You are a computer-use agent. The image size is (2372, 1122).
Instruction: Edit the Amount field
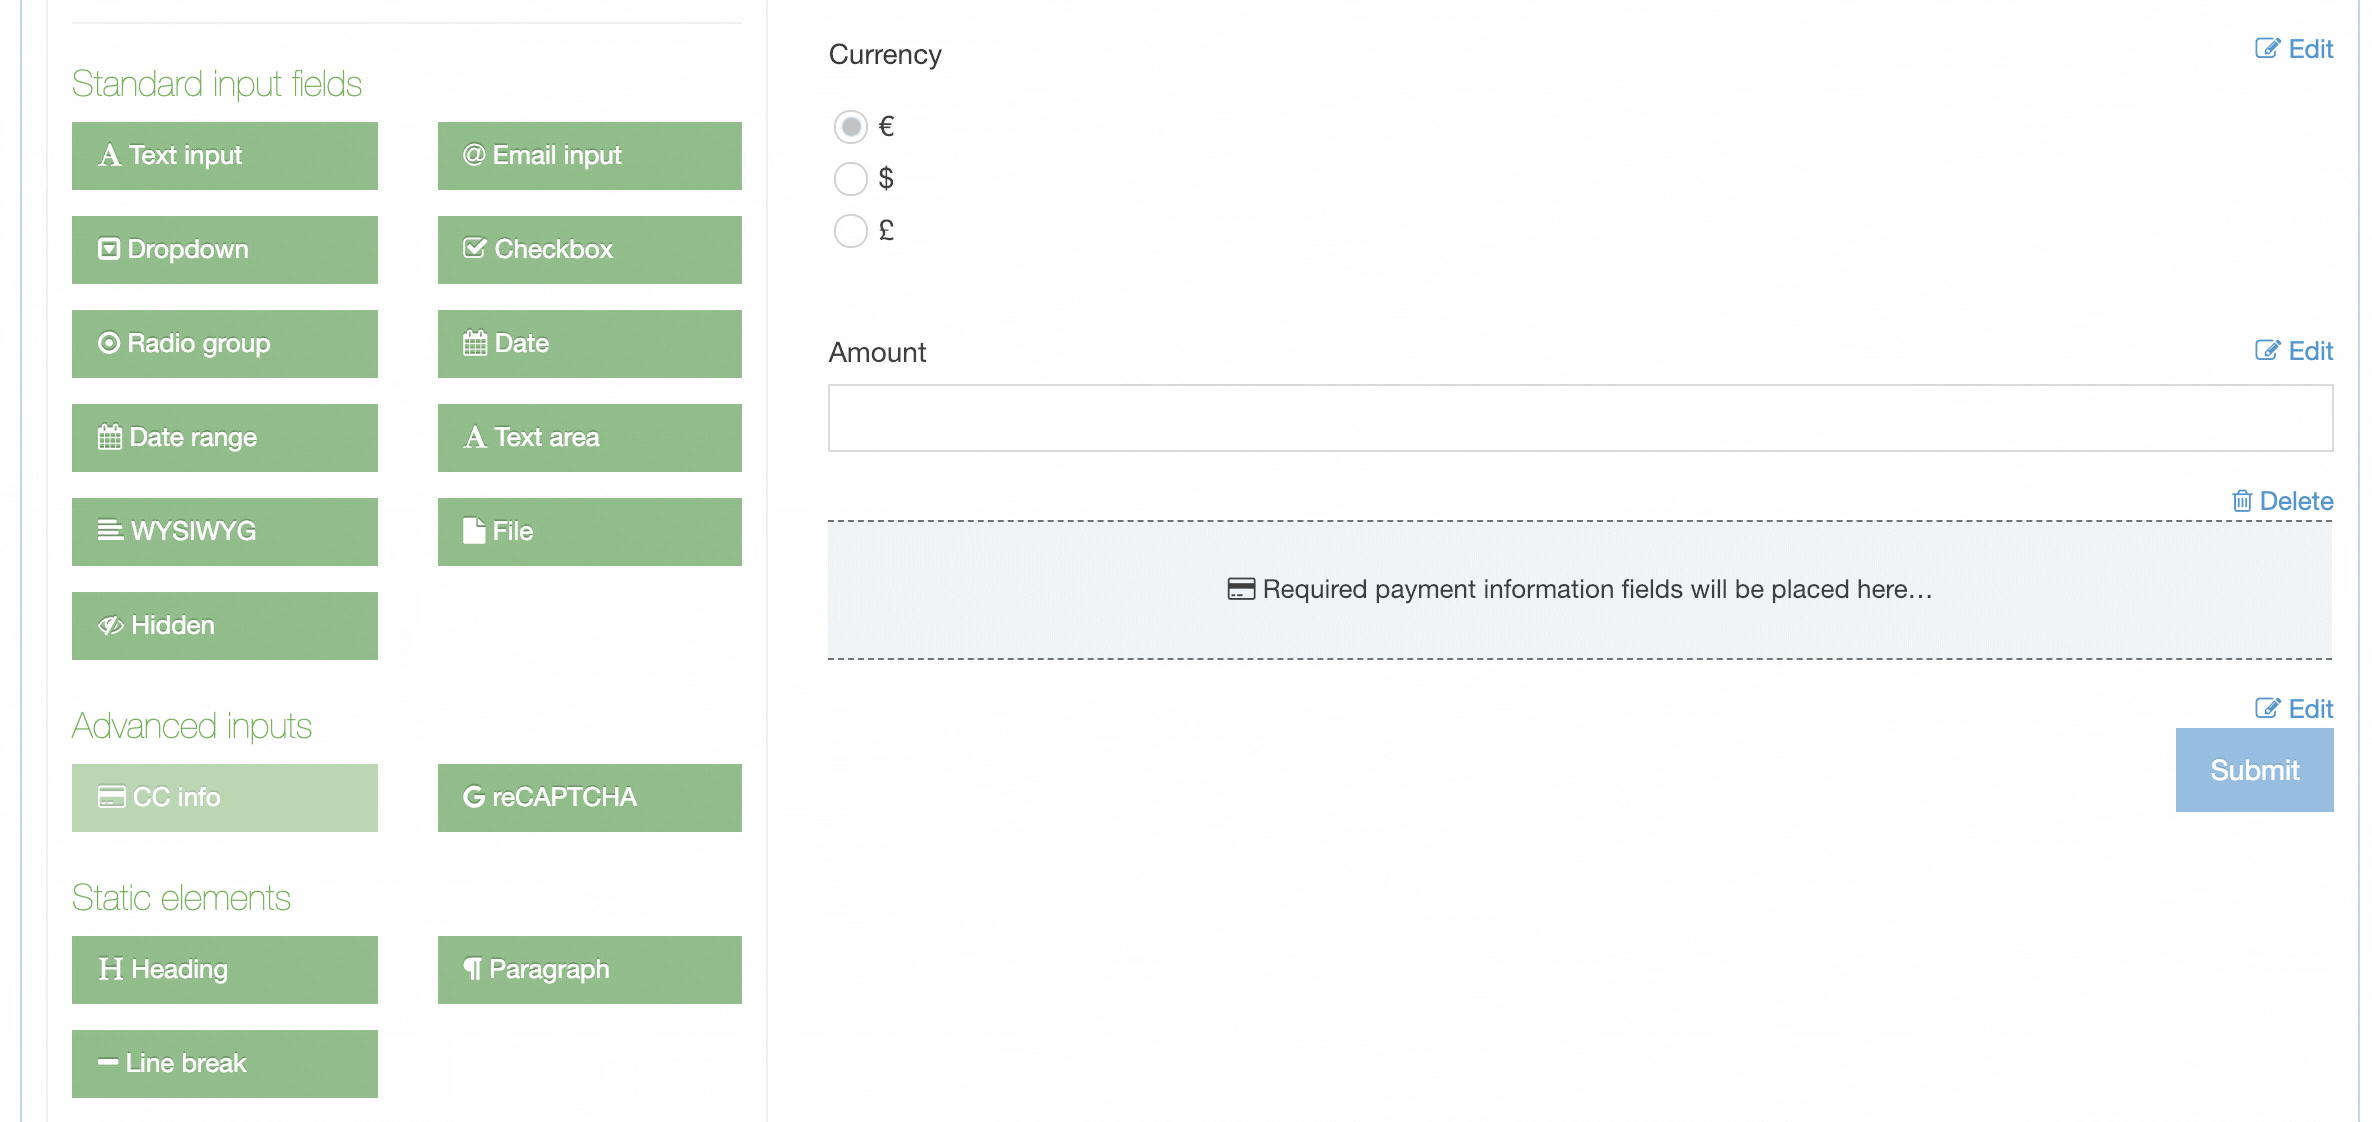(2294, 351)
